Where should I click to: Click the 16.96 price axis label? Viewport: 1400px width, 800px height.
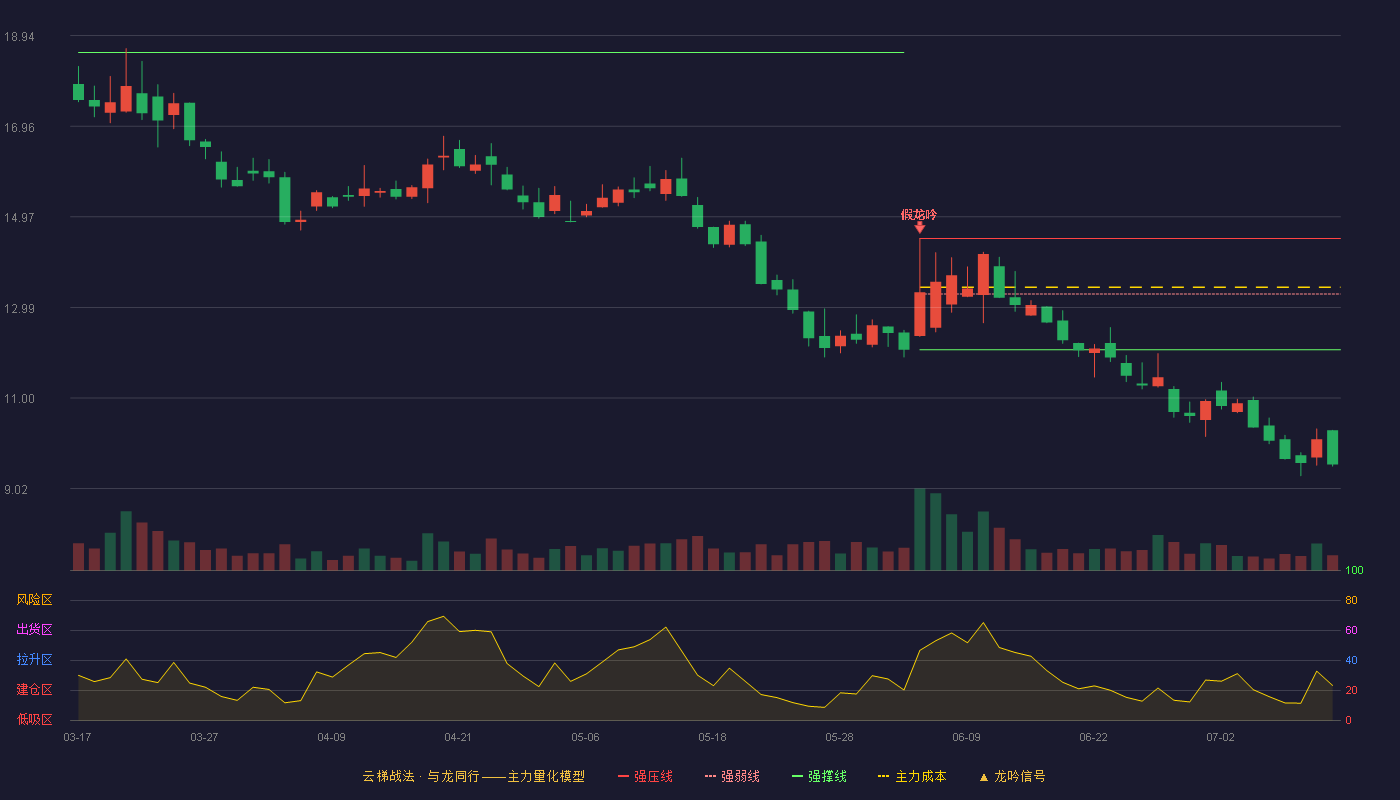[19, 127]
